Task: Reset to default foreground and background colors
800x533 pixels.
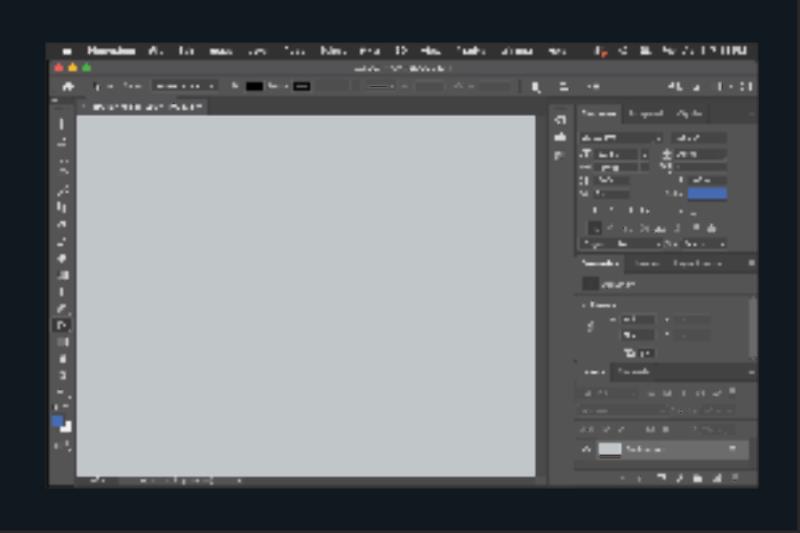Action: (x=56, y=407)
